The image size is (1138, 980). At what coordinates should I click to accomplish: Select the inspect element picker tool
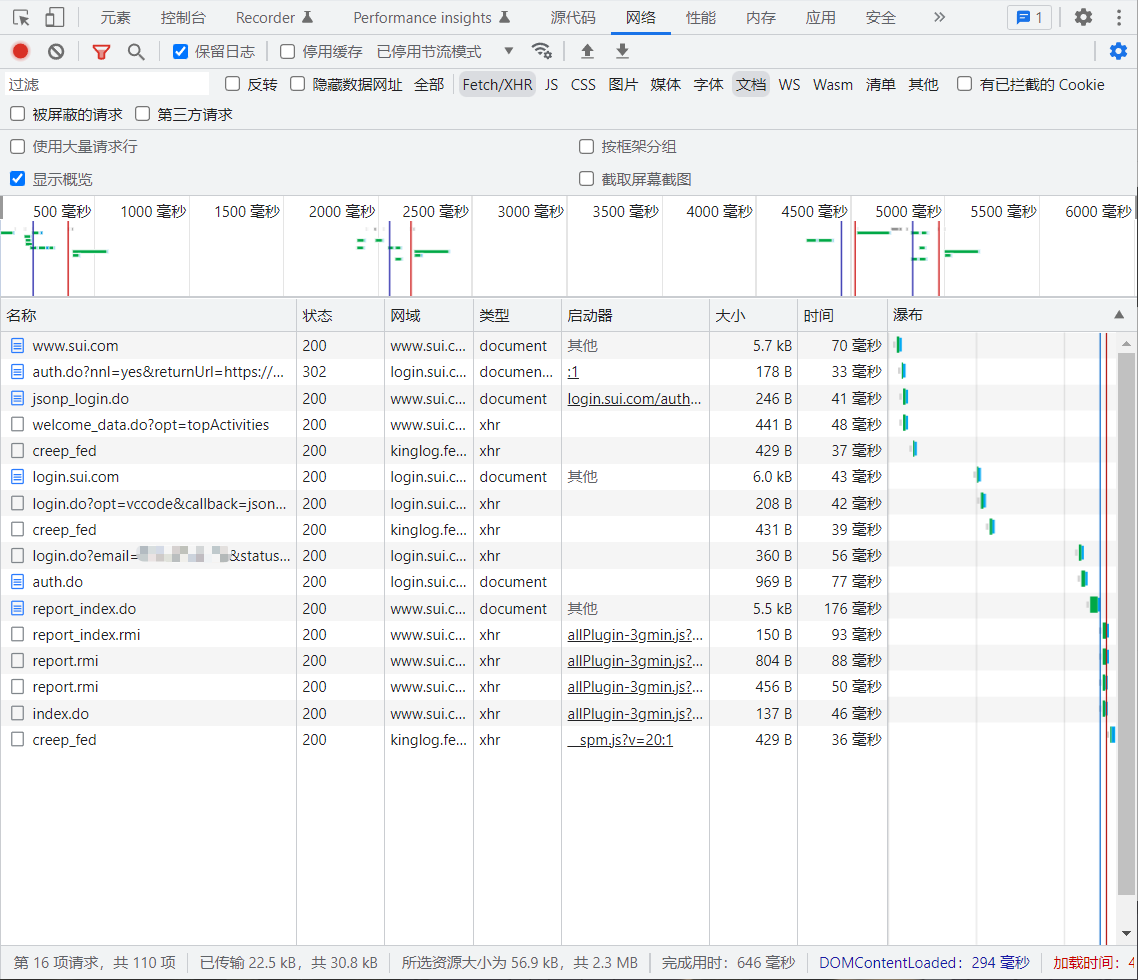click(x=21, y=17)
